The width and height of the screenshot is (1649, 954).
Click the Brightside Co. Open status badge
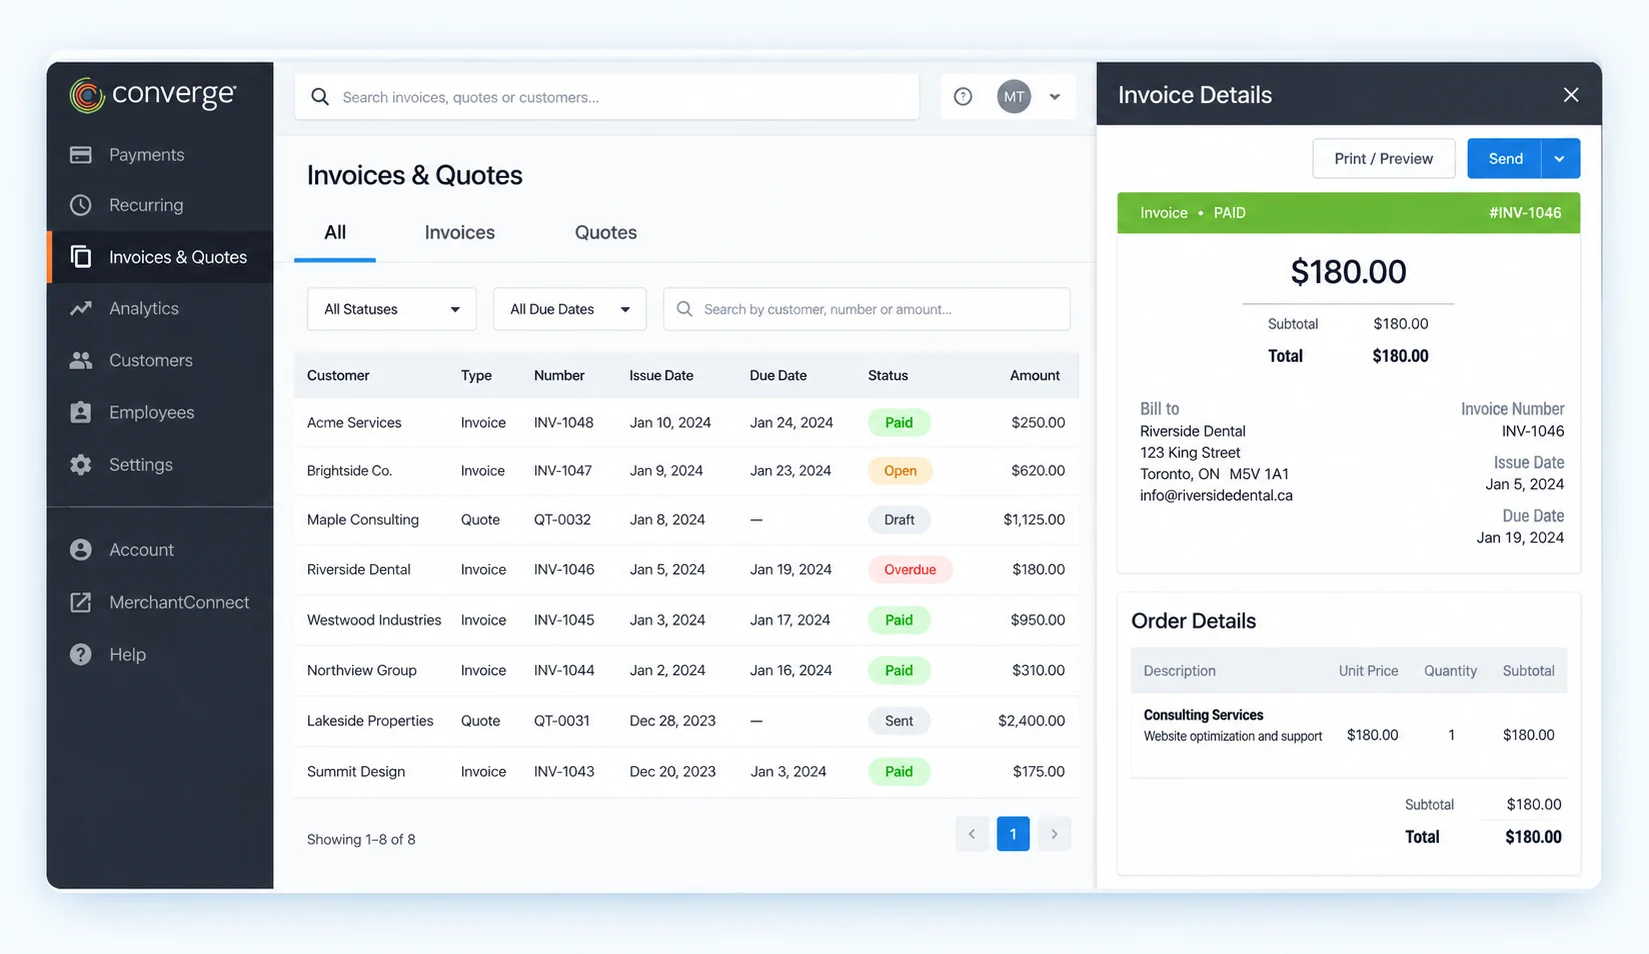pos(900,471)
